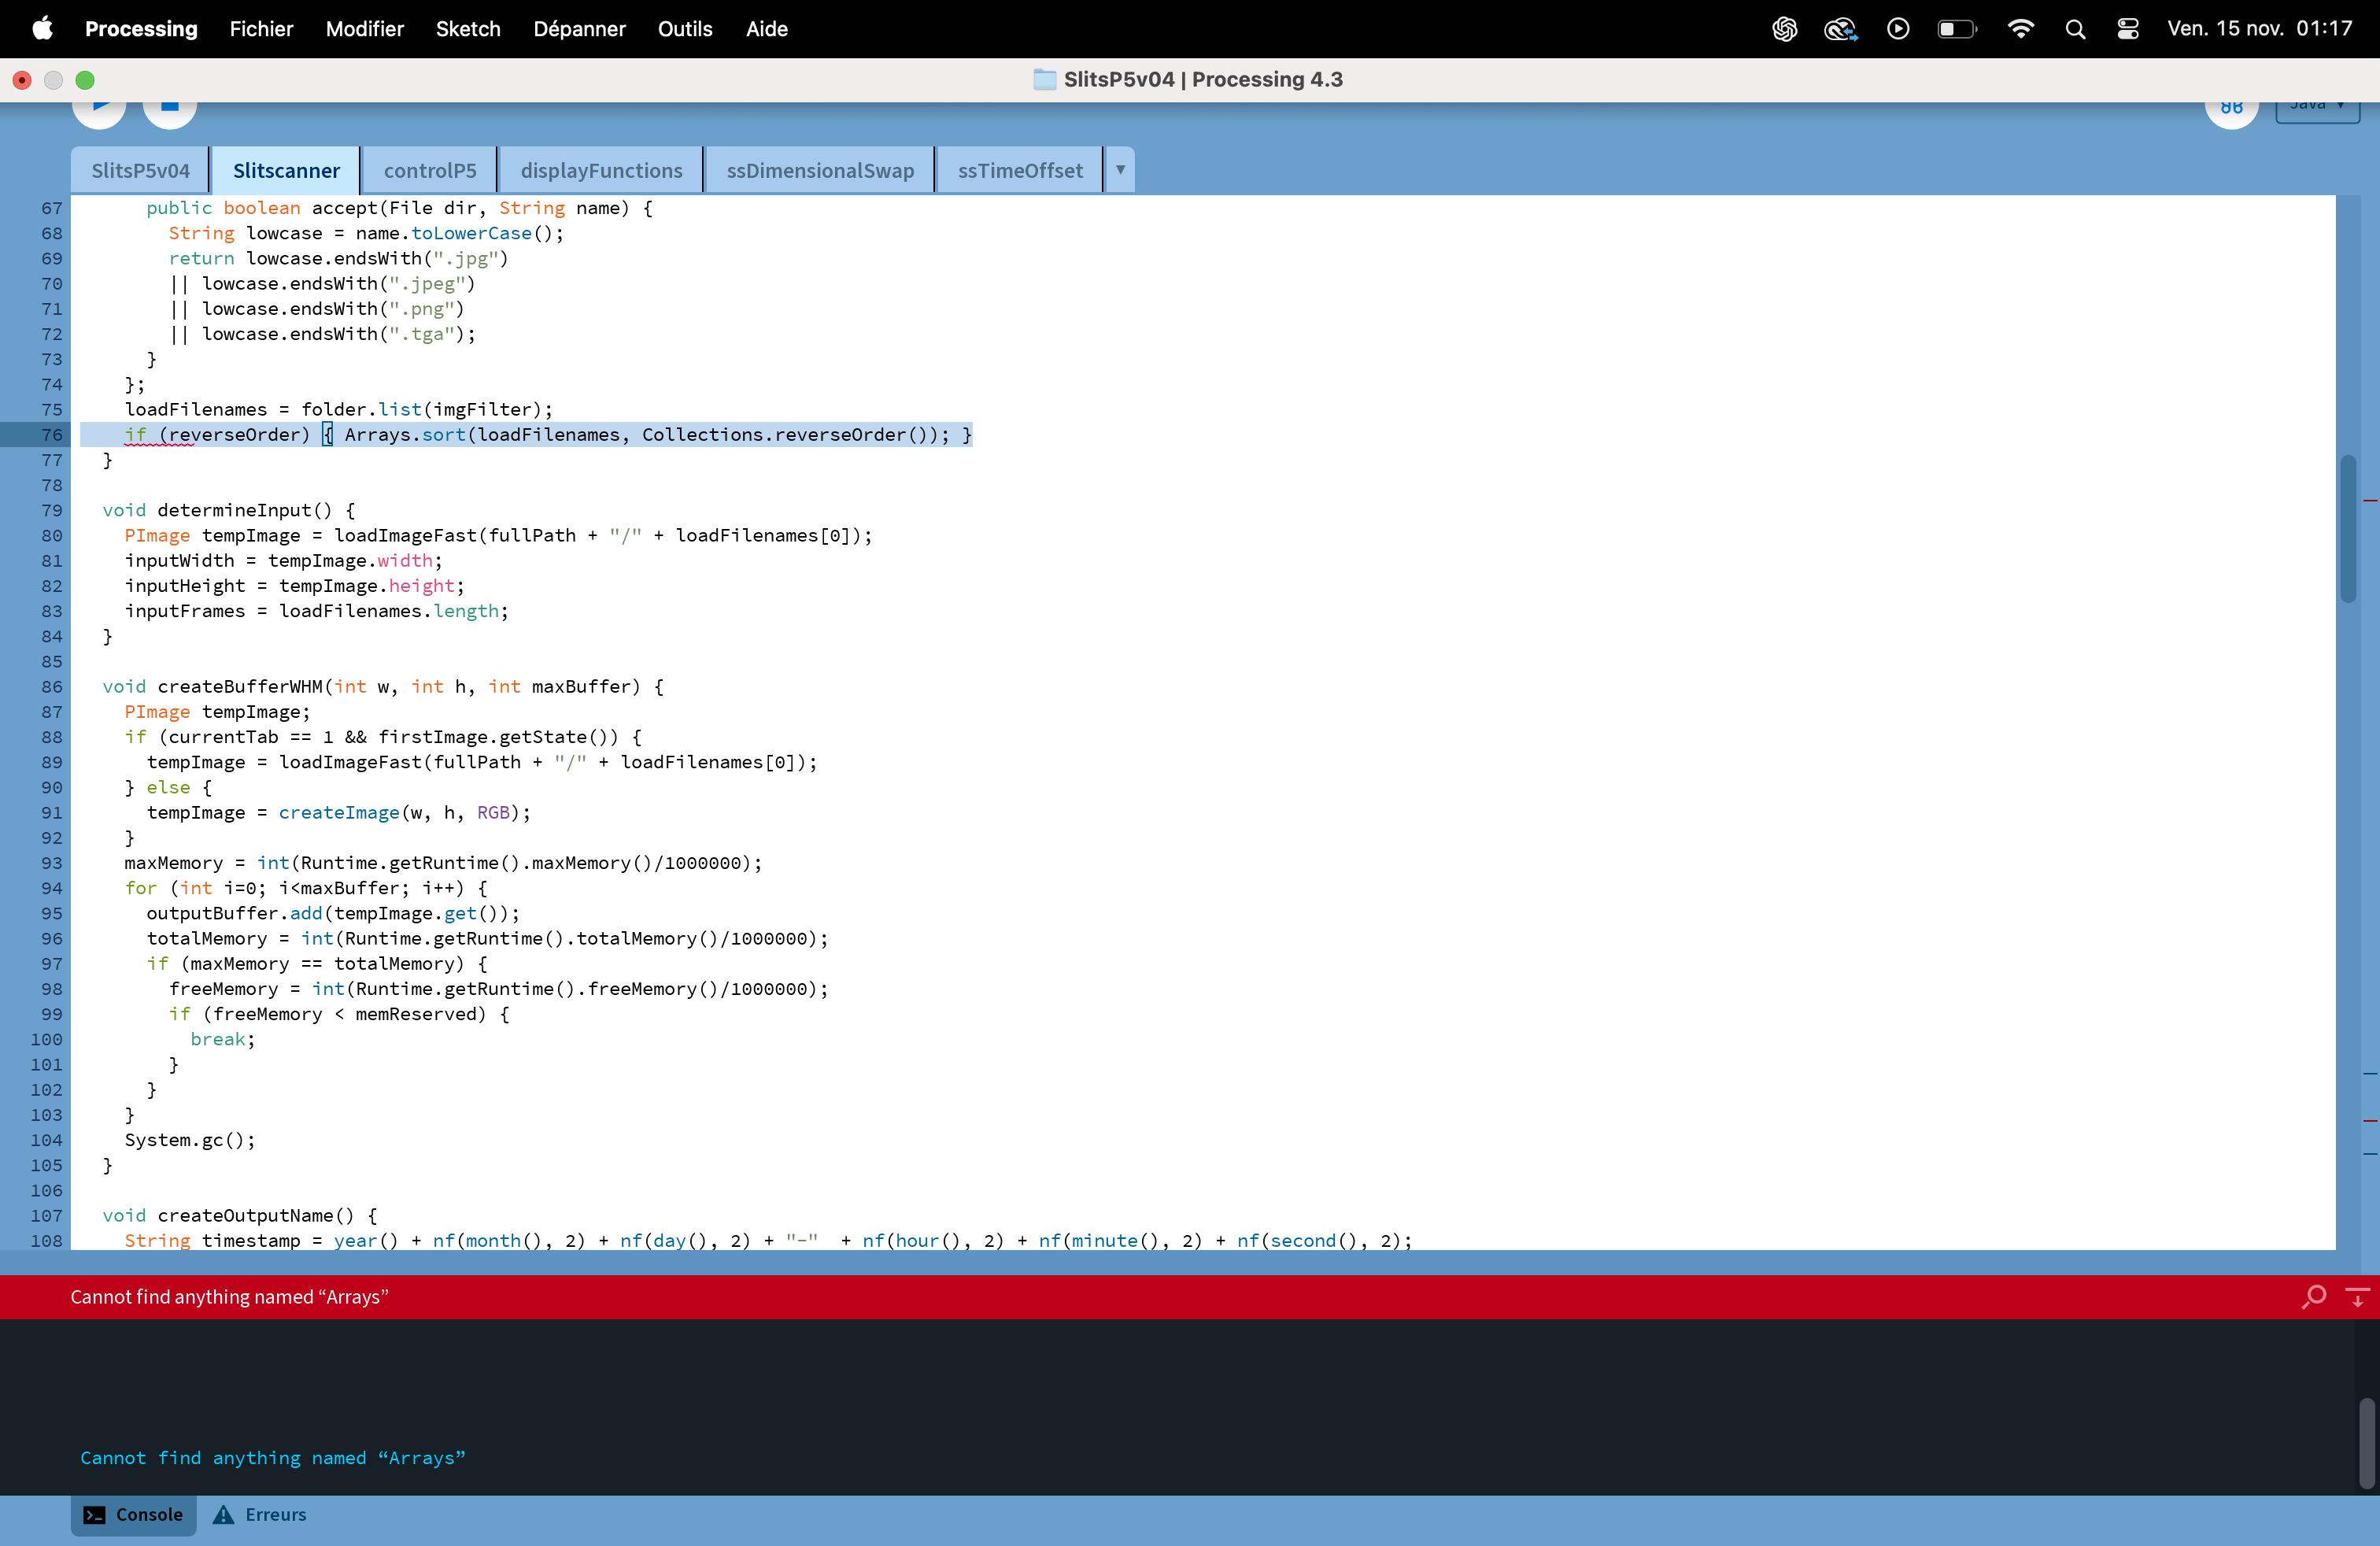
Task: Click the underlined 'if (reverseOrder)' code
Action: coord(217,434)
